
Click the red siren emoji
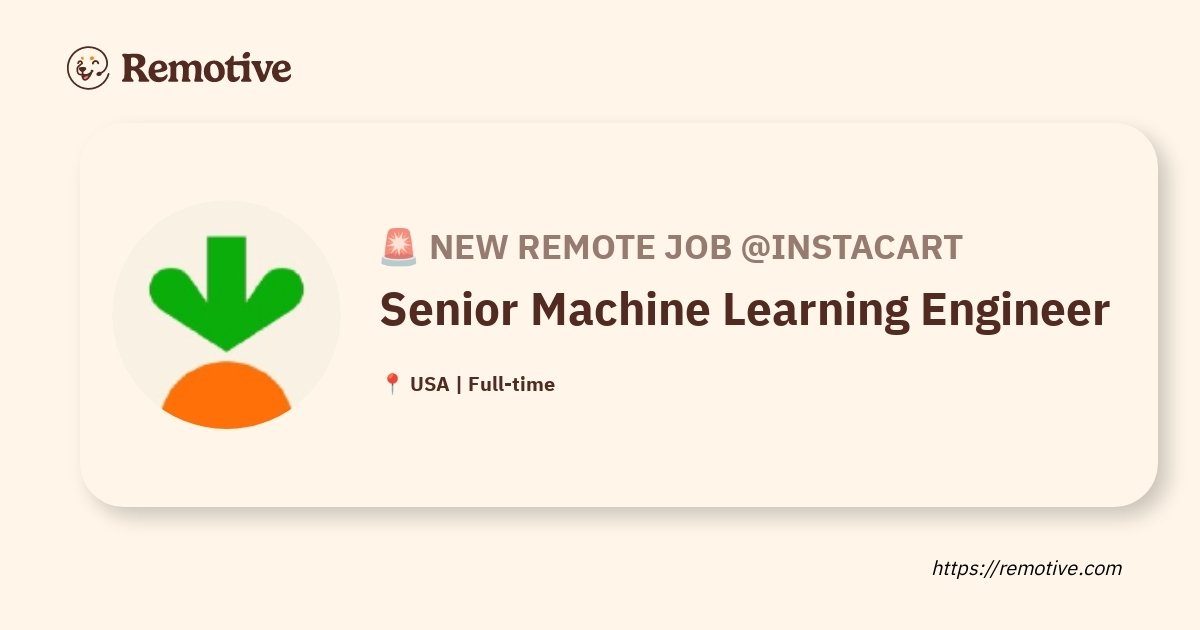point(398,246)
